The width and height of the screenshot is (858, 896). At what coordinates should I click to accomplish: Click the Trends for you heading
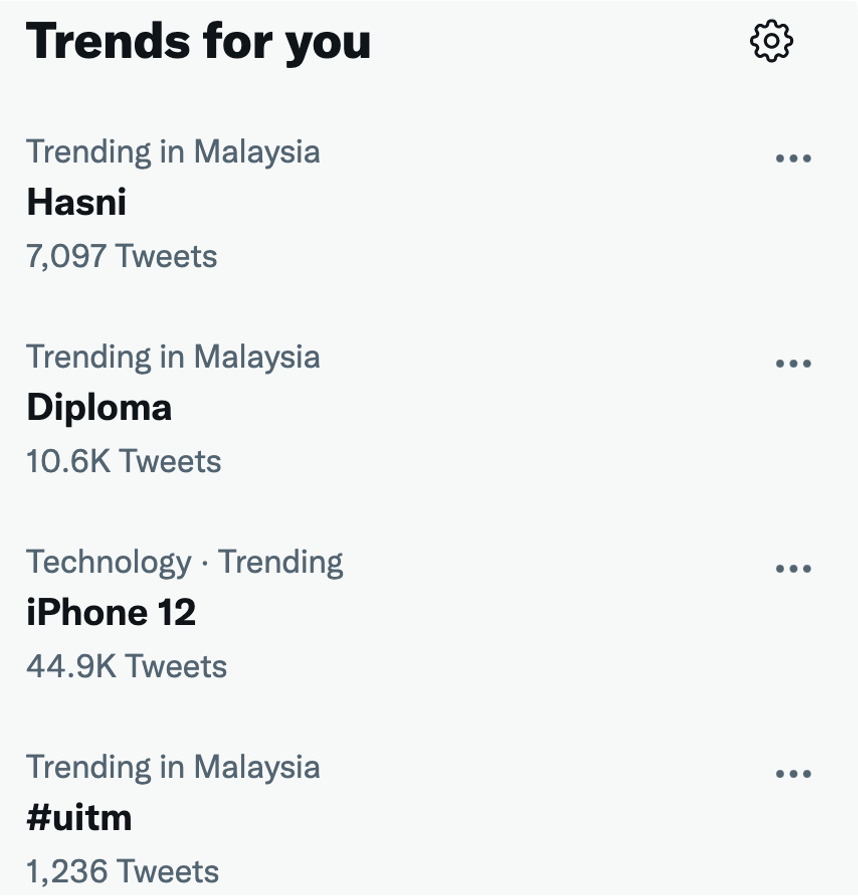click(199, 42)
